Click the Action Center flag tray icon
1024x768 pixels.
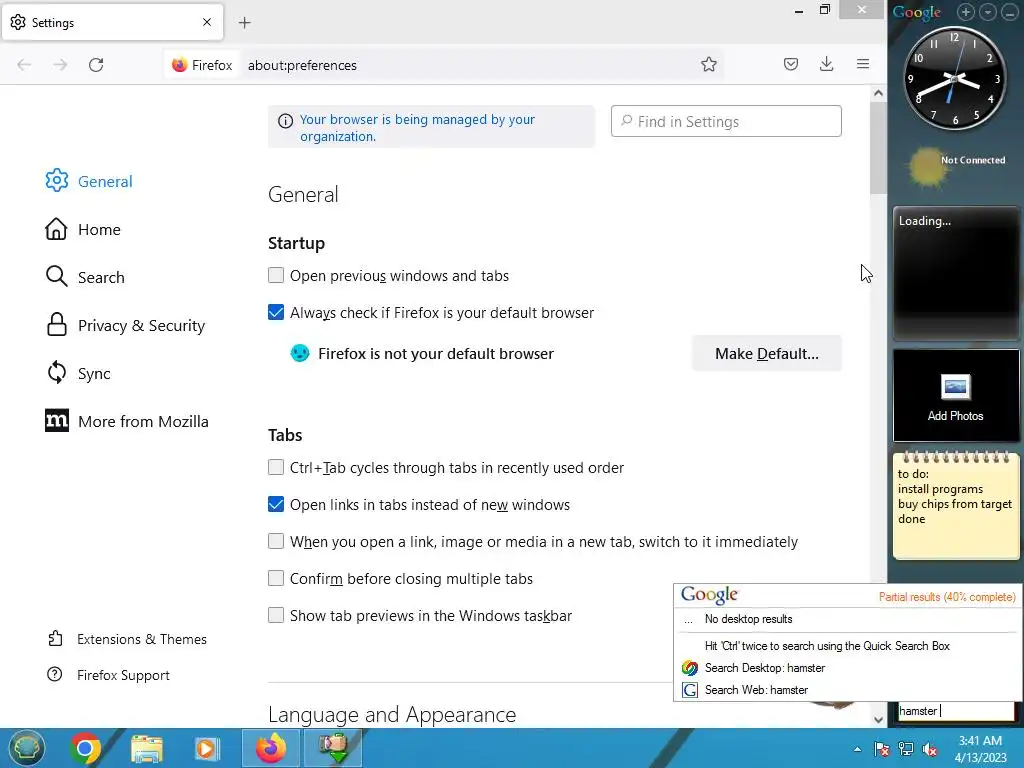[x=882, y=749]
